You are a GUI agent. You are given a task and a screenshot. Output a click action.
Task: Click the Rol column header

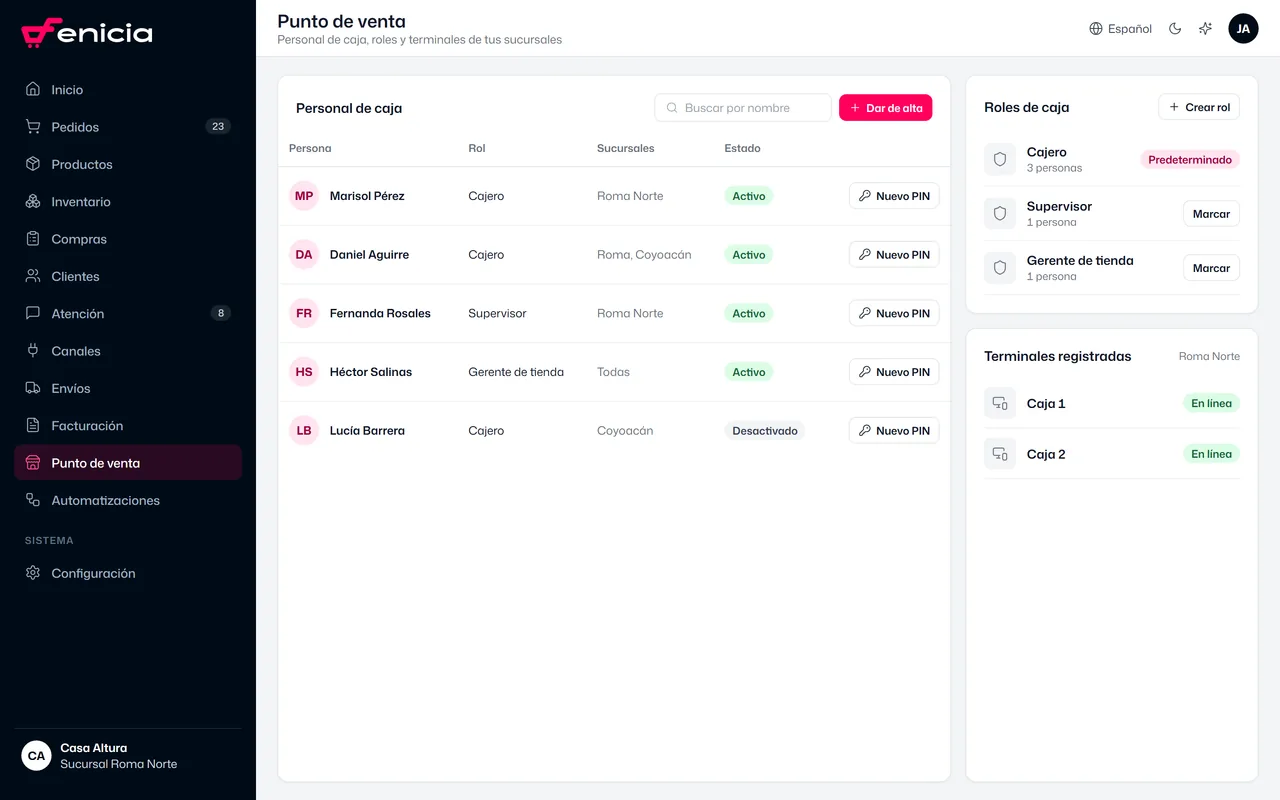pos(477,148)
